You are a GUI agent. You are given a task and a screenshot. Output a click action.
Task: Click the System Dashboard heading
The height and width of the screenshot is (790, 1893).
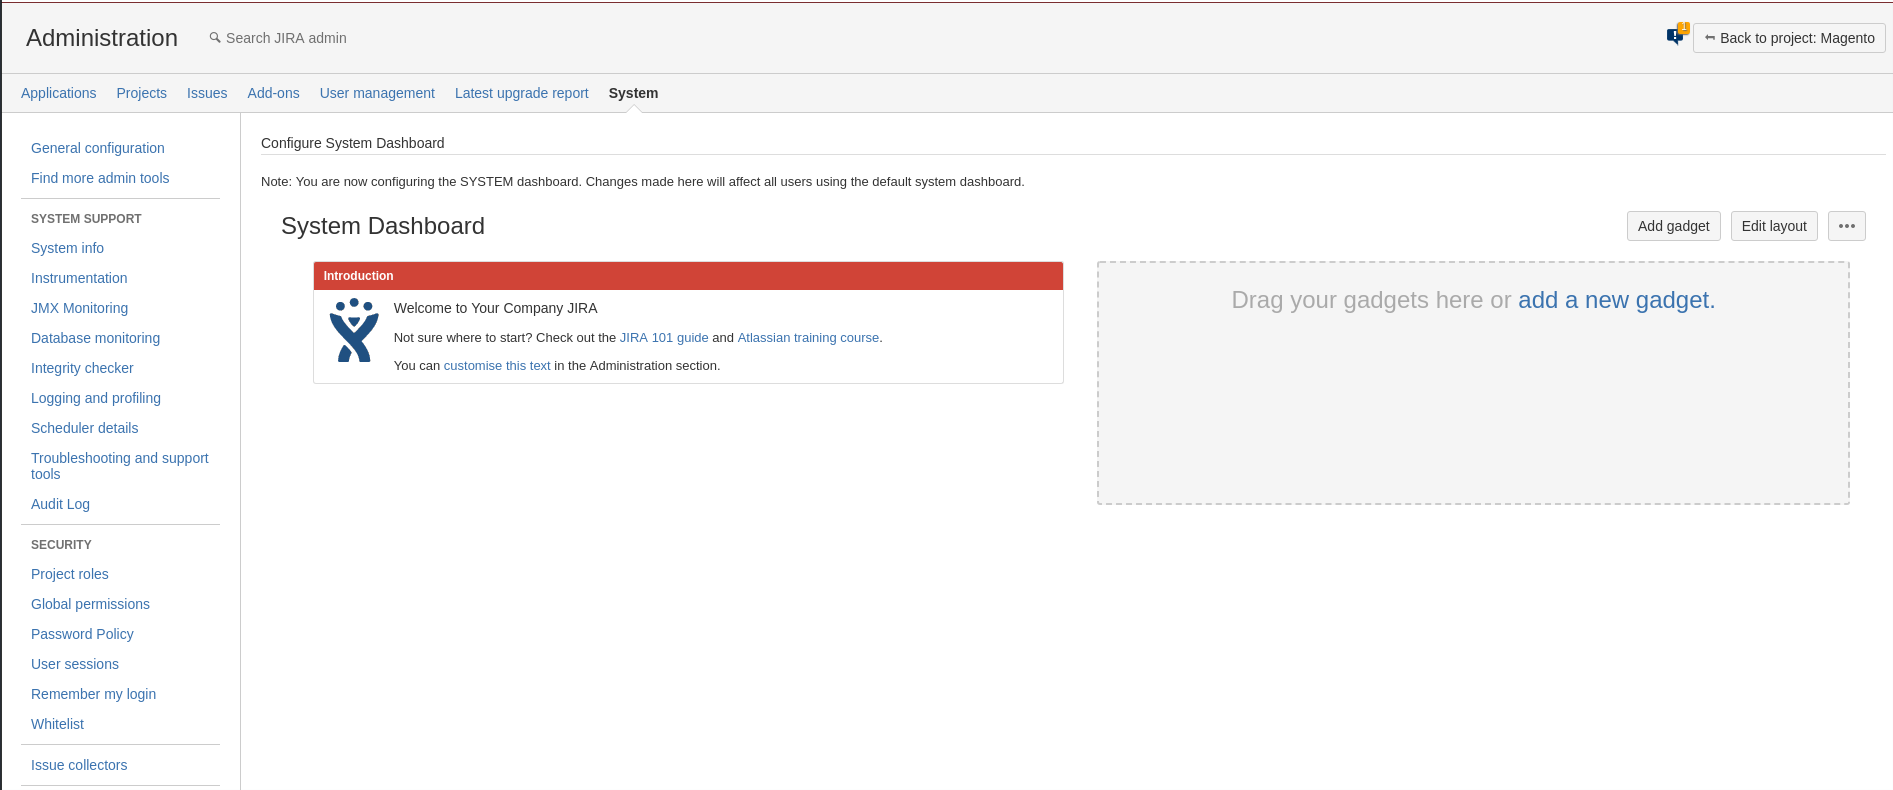[x=383, y=226]
